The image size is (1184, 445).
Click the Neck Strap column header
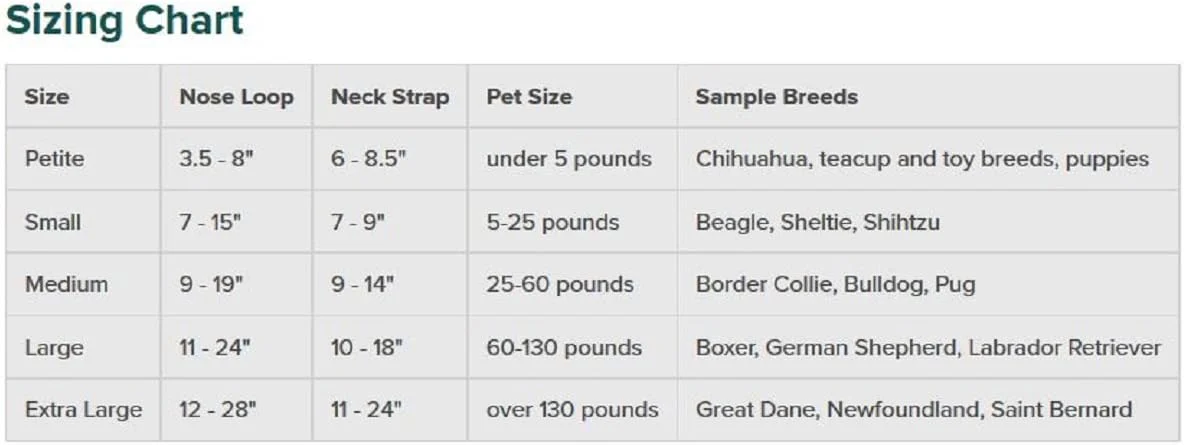390,97
